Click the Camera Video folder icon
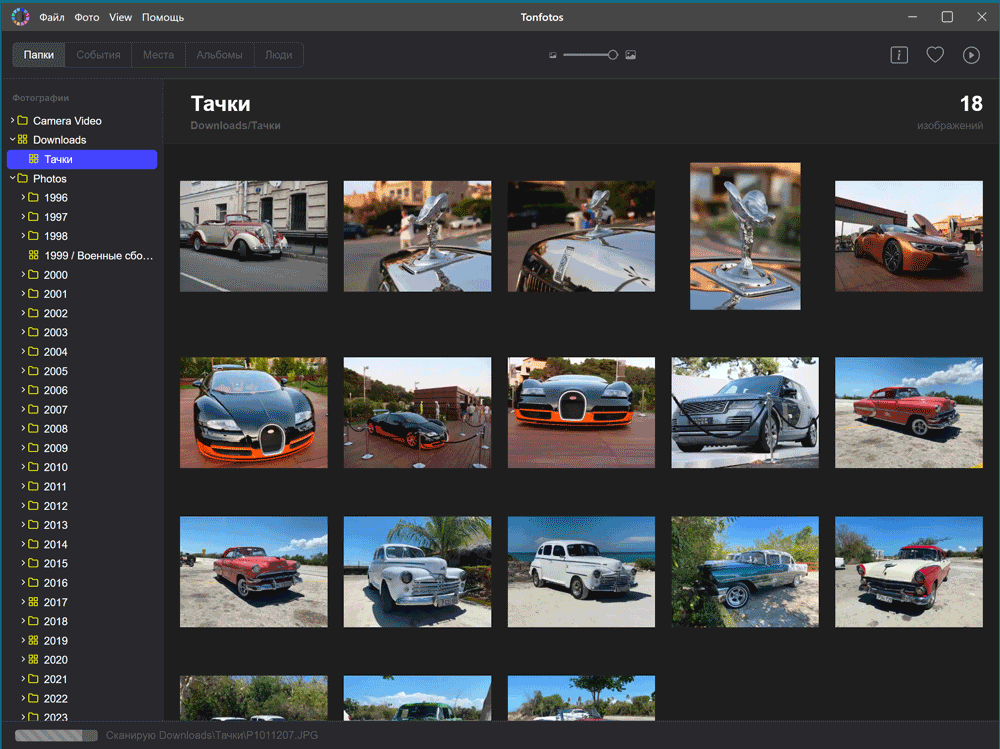Viewport: 1000px width, 749px height. click(22, 121)
